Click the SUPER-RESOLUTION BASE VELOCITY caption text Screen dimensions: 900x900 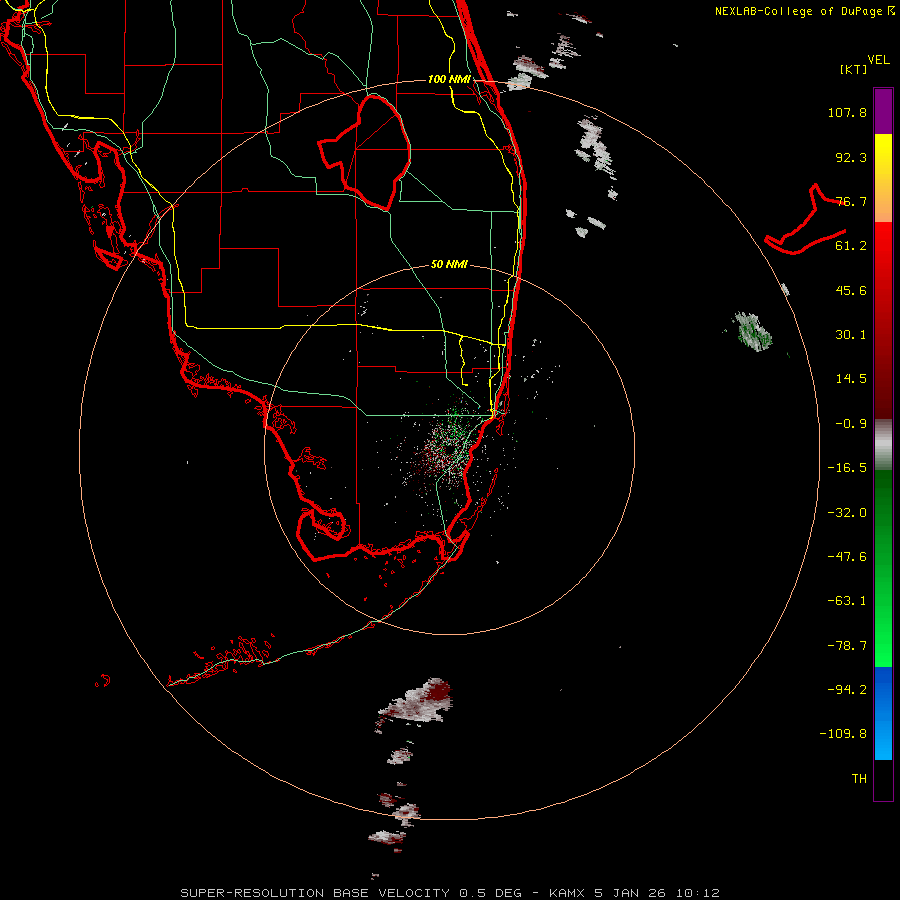pos(449,893)
